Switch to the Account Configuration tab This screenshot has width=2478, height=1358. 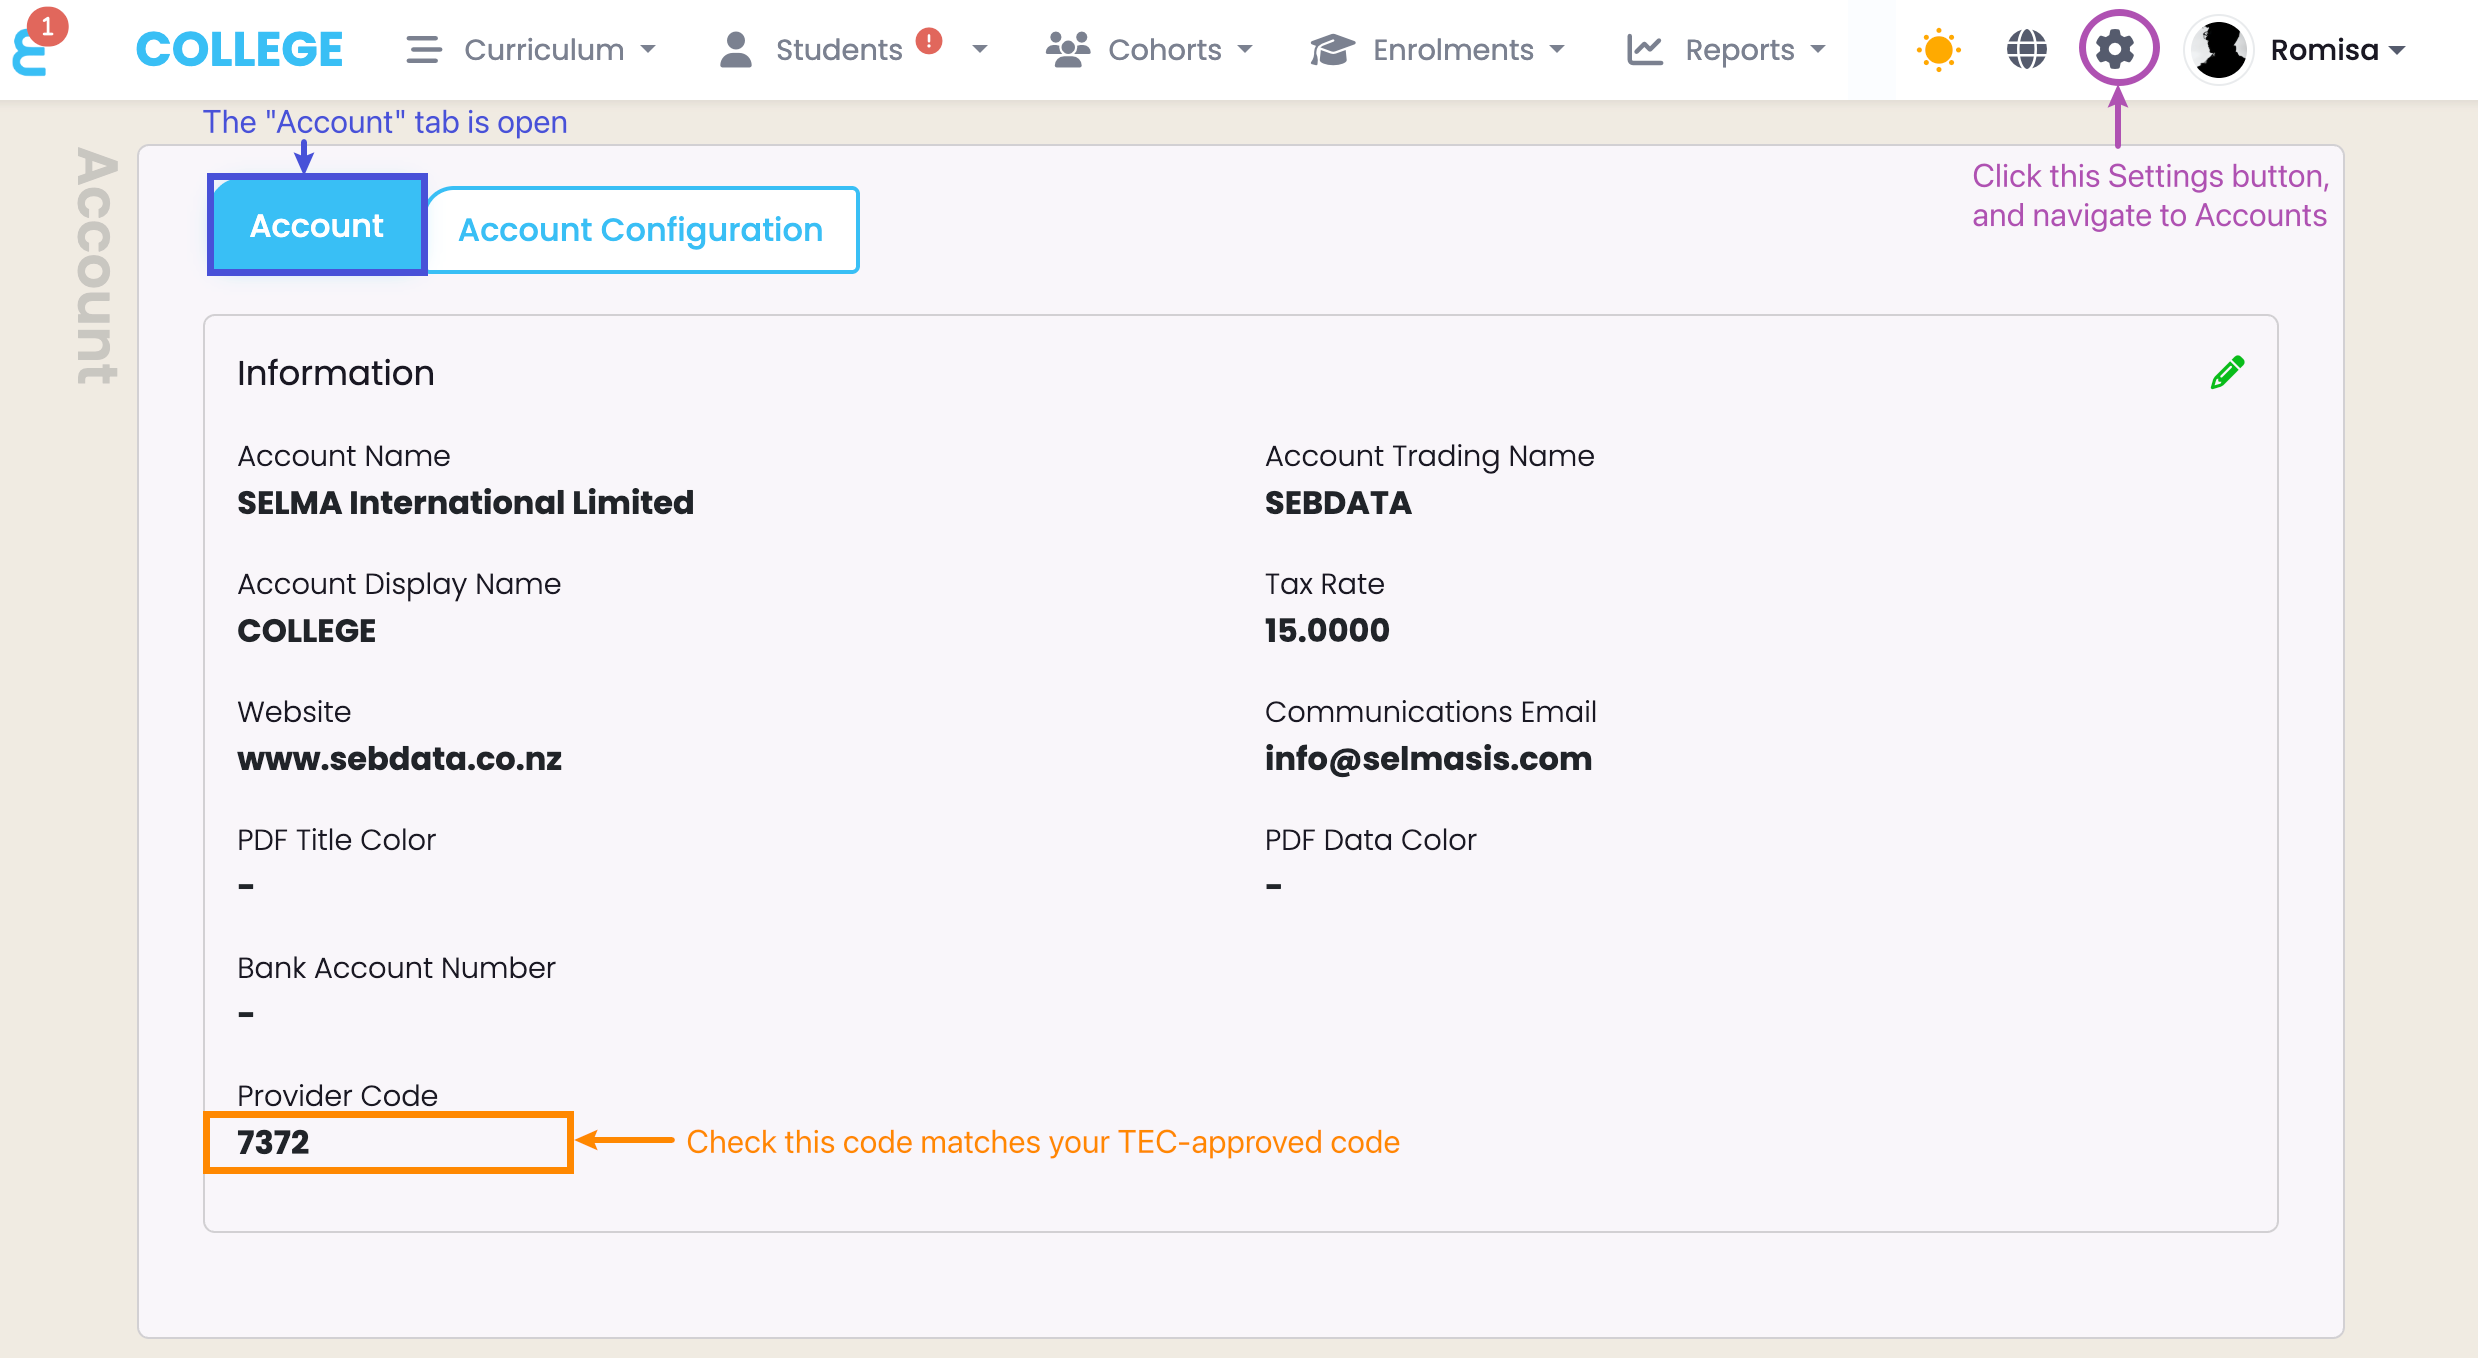[641, 230]
